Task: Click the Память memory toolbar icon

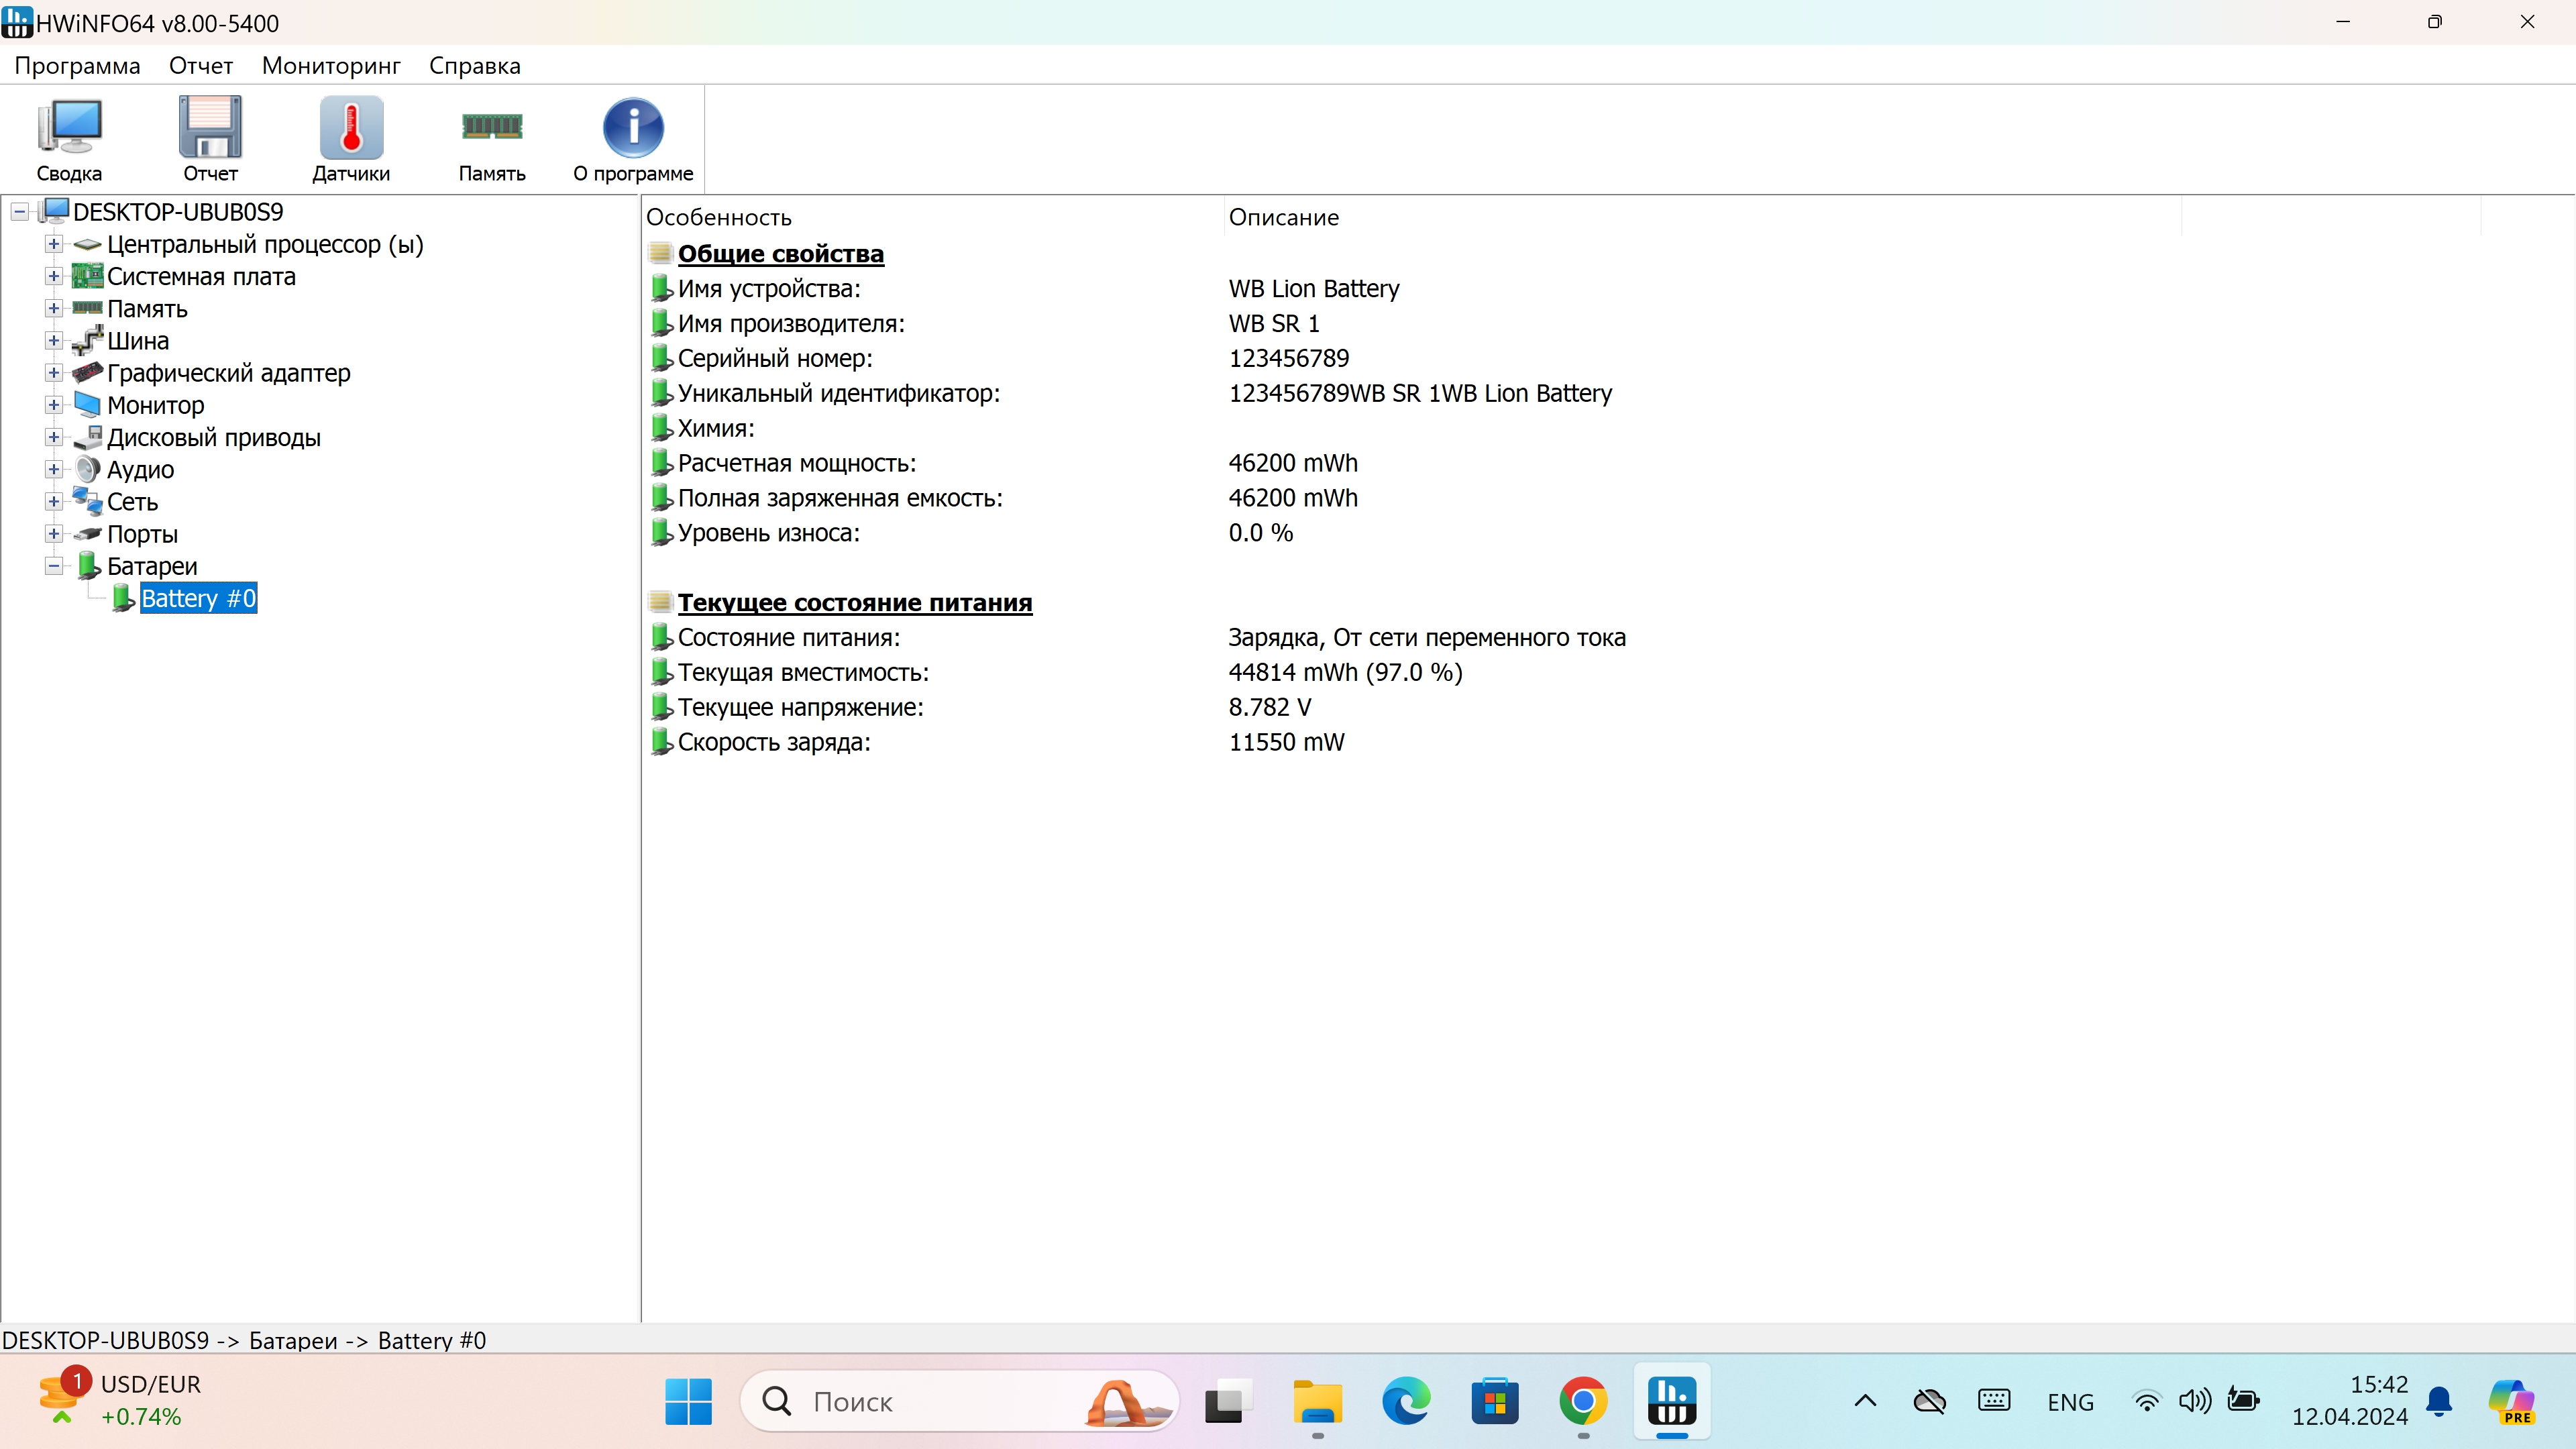Action: point(492,139)
